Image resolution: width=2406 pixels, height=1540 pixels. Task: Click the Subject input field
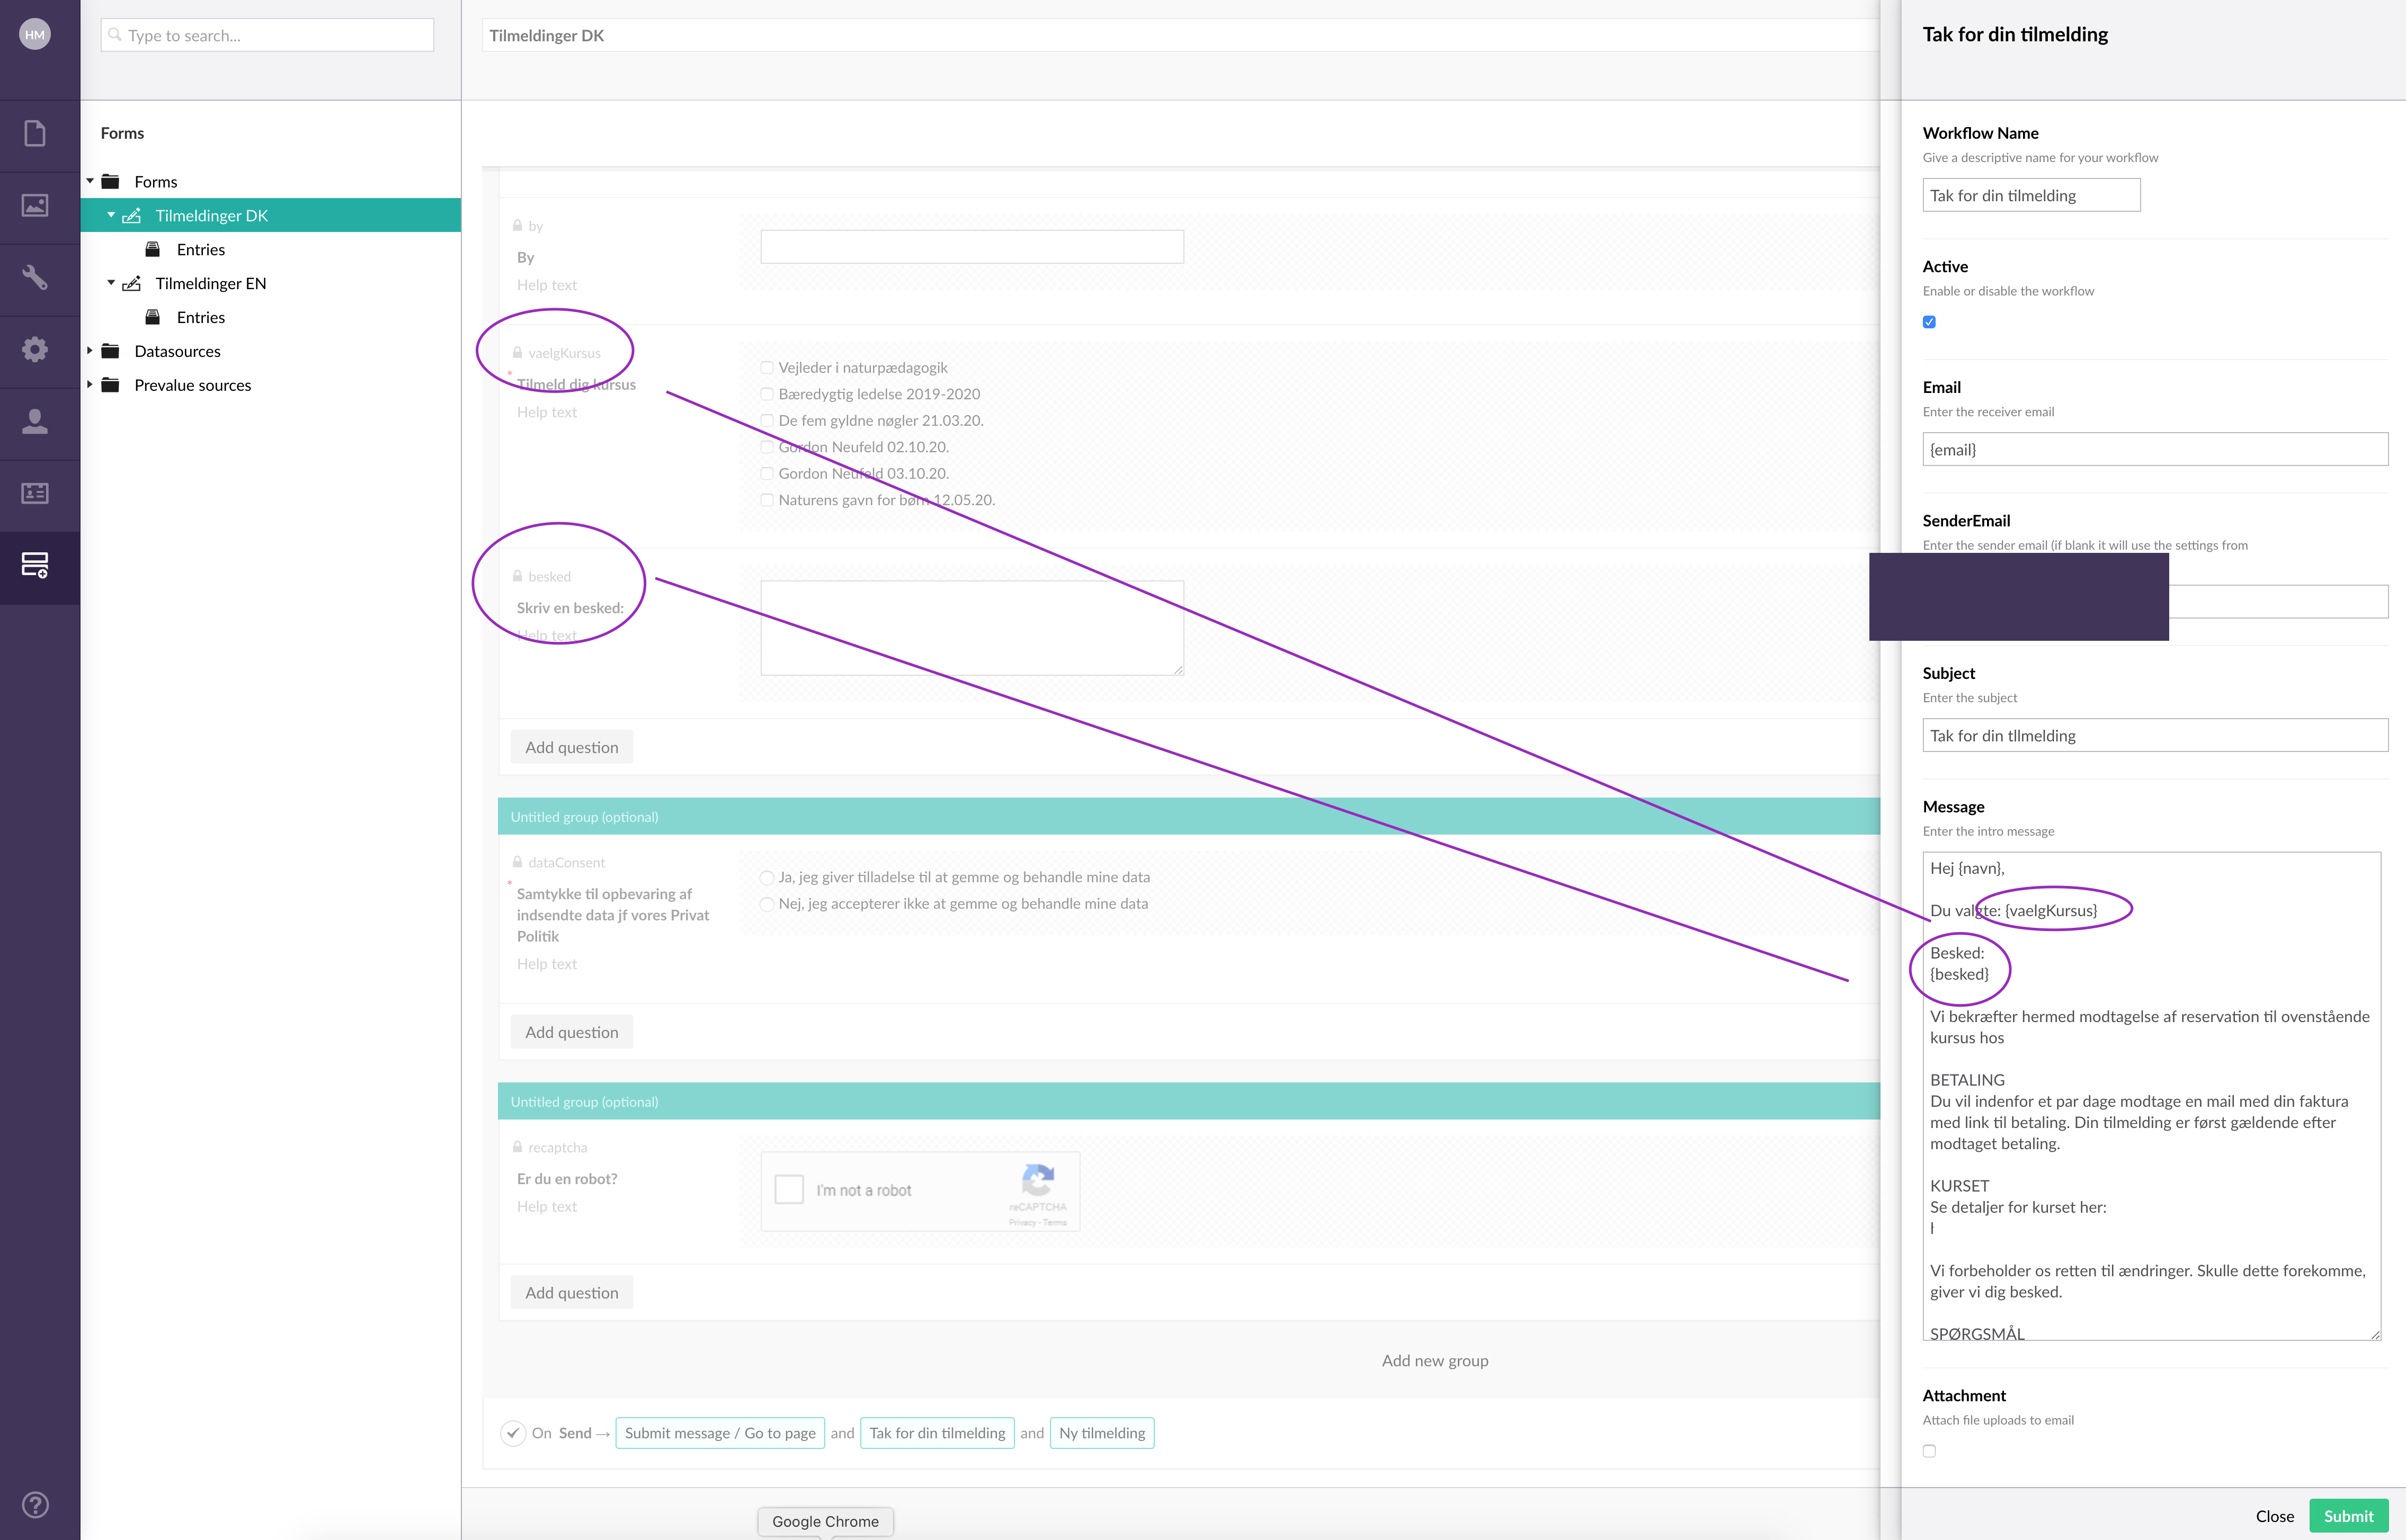click(2155, 735)
